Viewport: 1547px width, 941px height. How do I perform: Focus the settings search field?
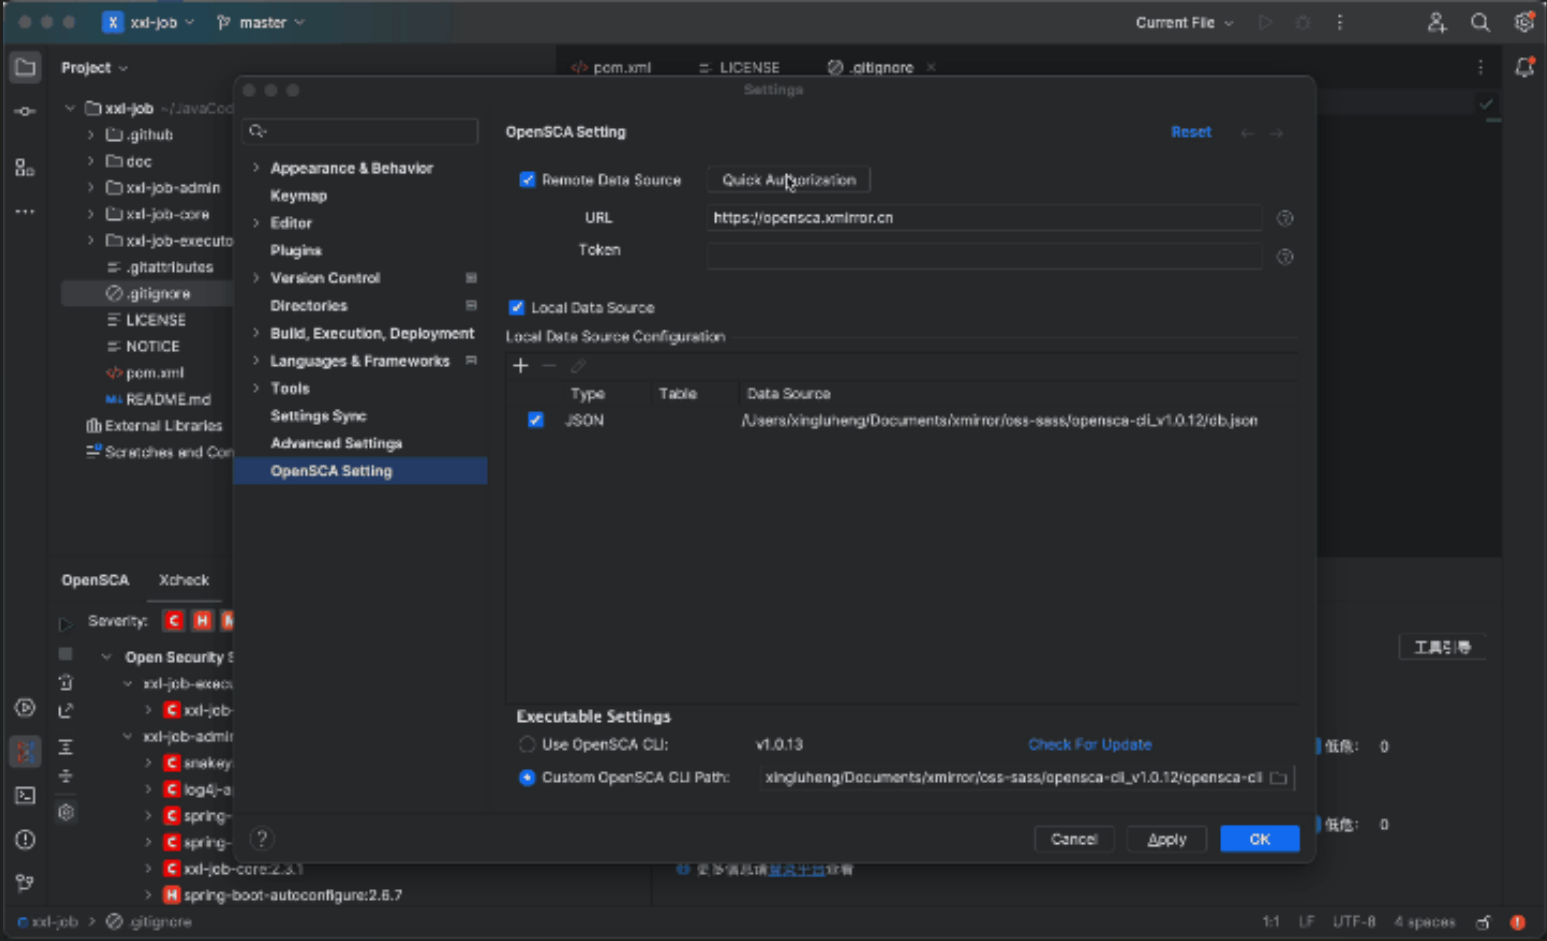(x=360, y=131)
